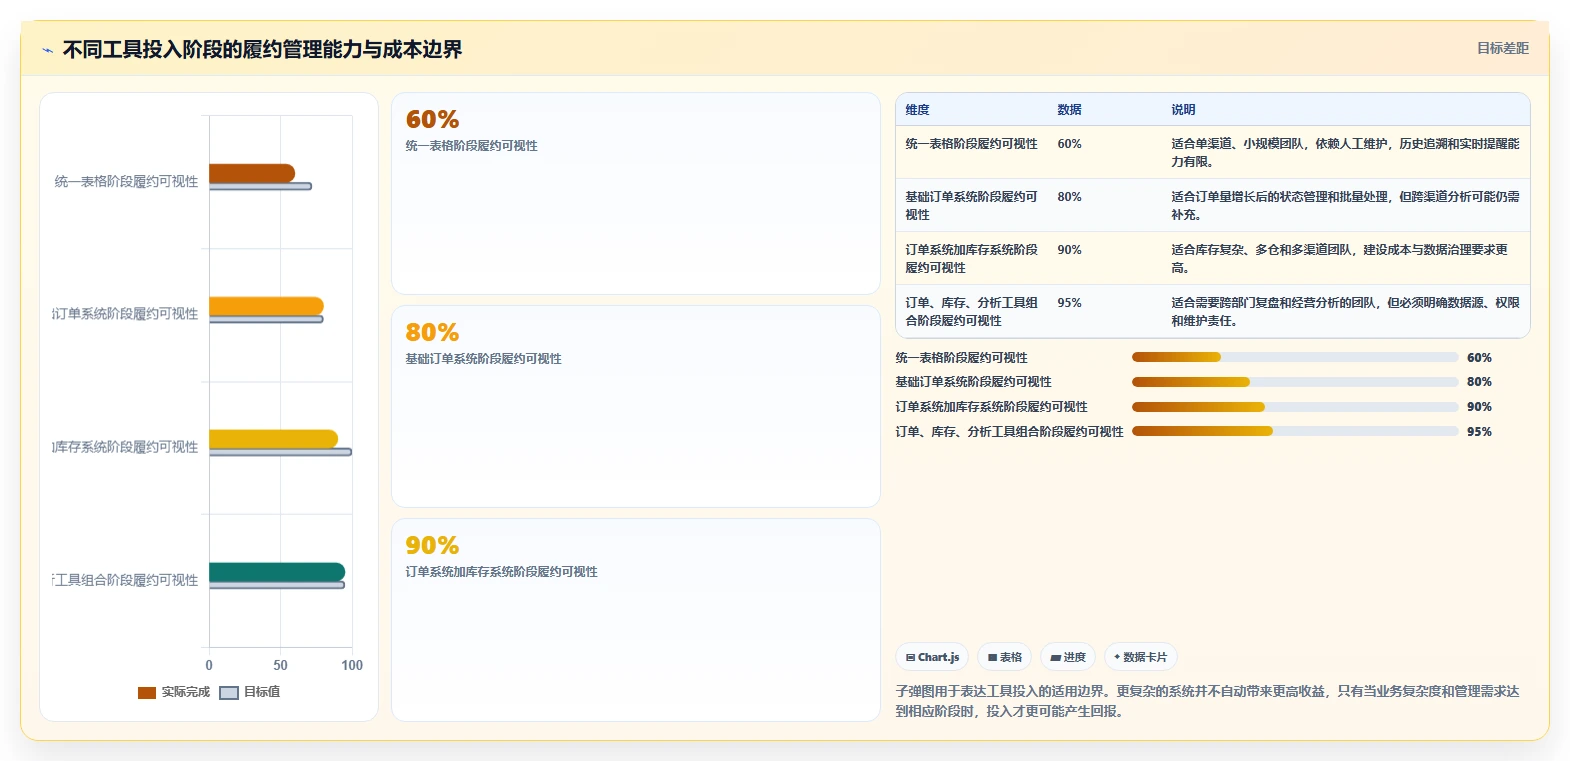Image resolution: width=1570 pixels, height=761 pixels.
Task: Select the 数据卡片 tag chip
Action: tap(1141, 657)
